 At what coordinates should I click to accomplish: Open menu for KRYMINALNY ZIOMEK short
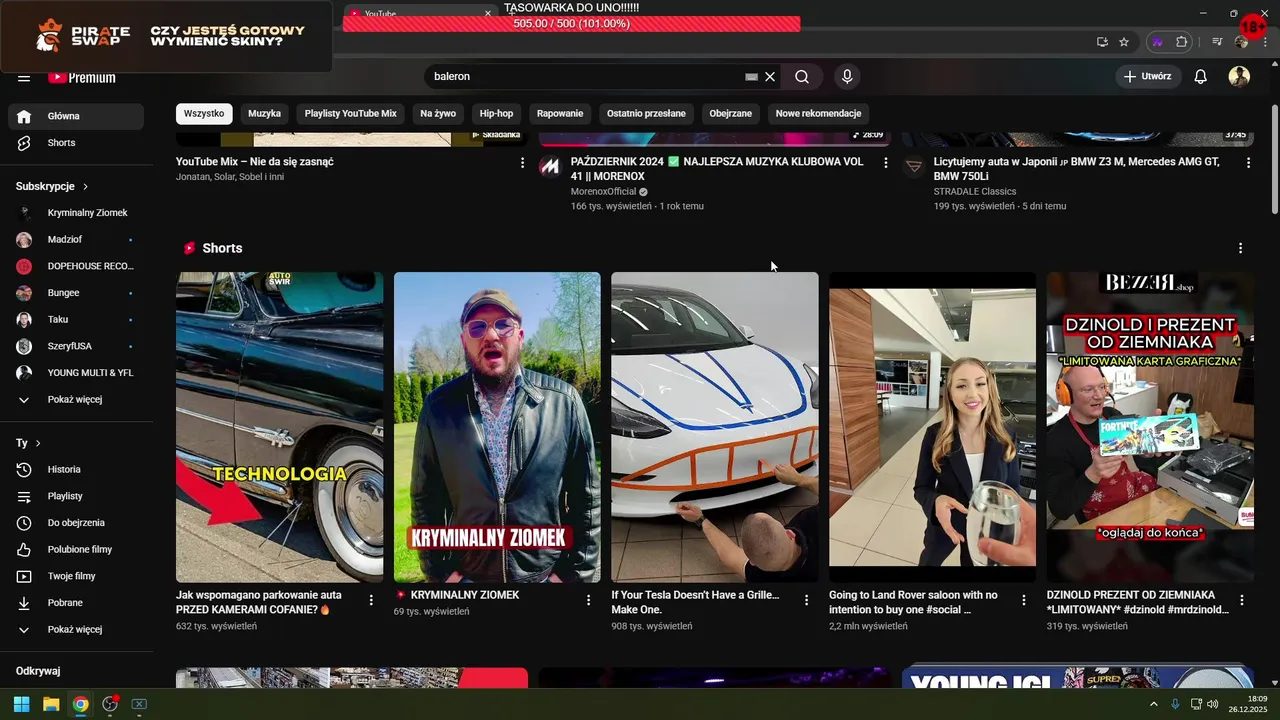[589, 600]
